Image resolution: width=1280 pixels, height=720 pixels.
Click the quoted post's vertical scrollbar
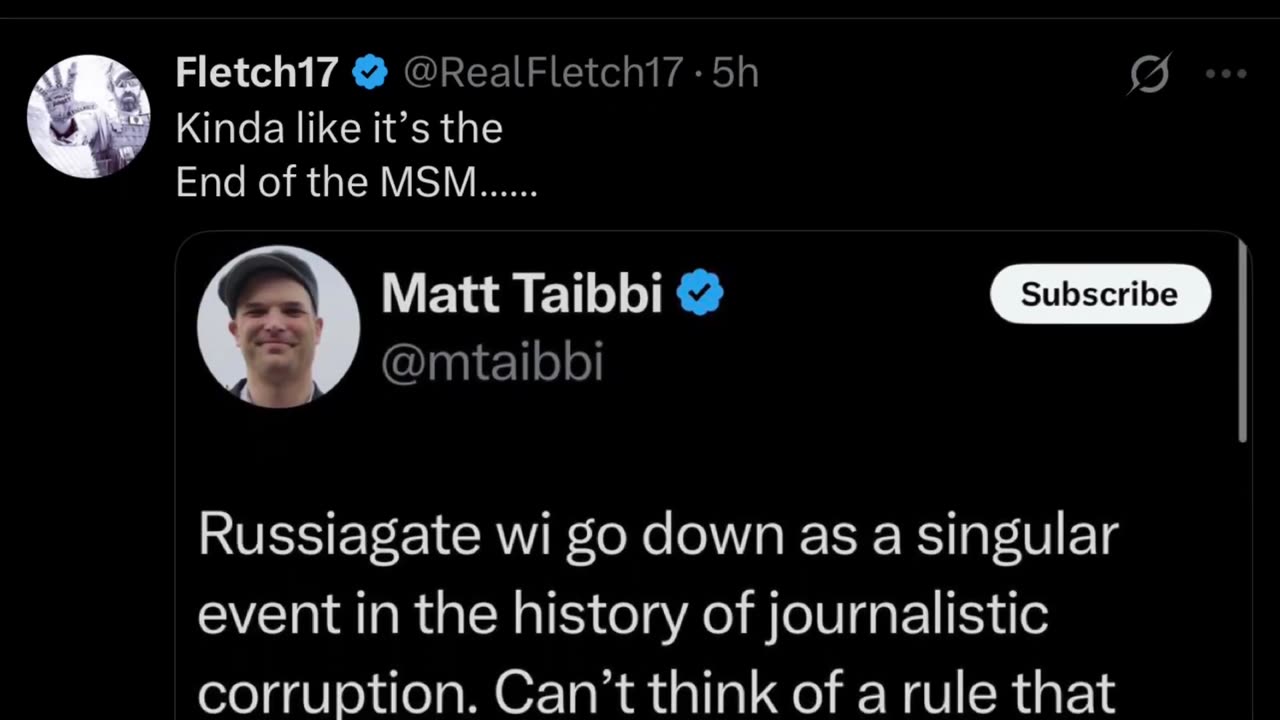tap(1243, 340)
